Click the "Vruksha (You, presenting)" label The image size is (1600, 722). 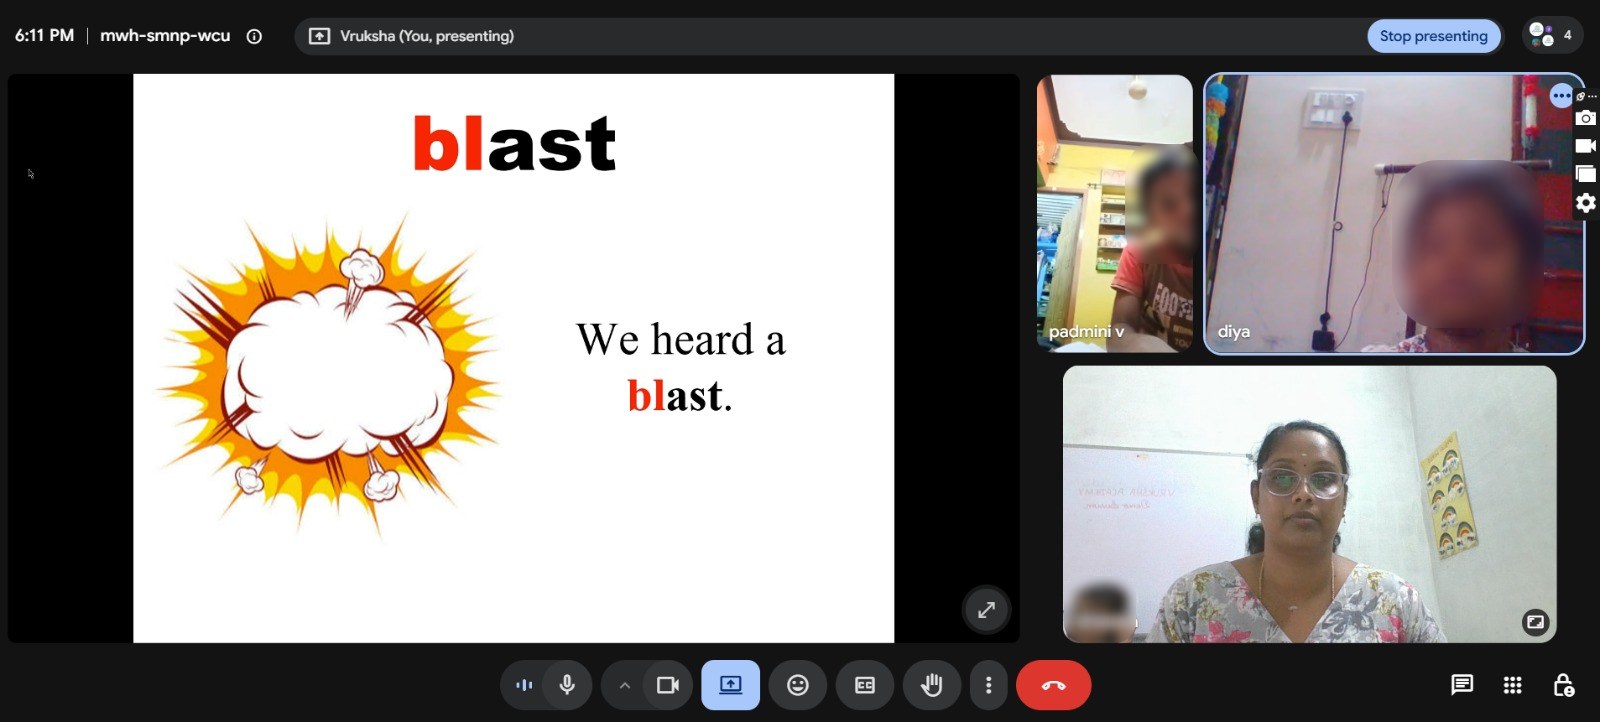point(427,36)
